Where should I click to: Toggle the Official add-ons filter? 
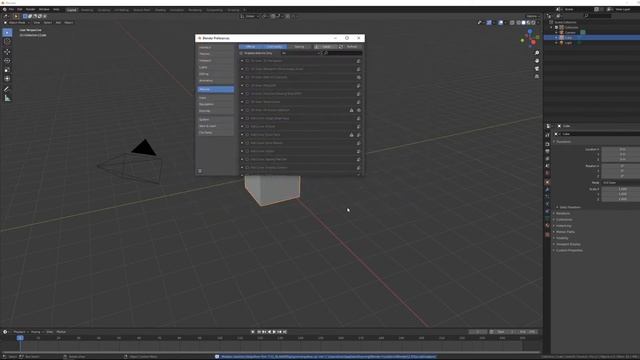251,47
